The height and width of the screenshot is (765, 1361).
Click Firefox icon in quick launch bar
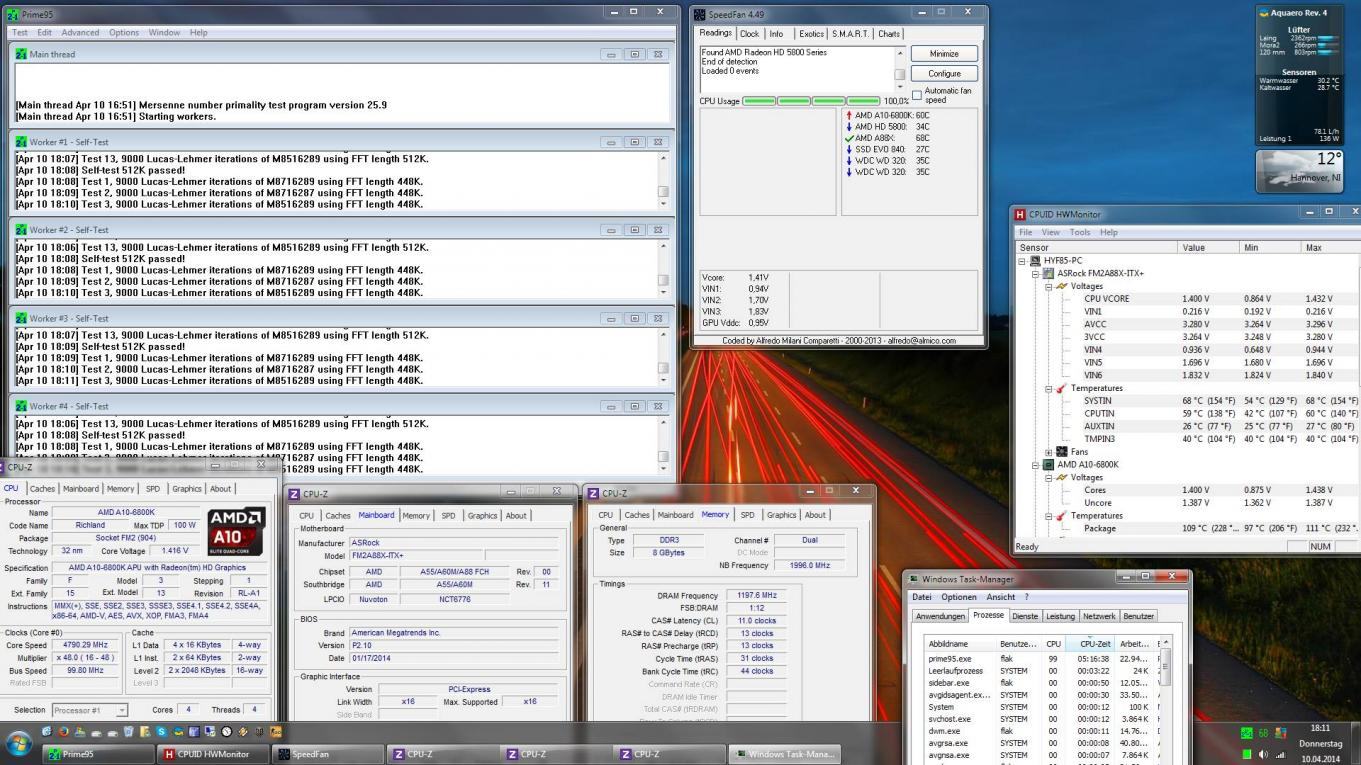click(x=64, y=731)
